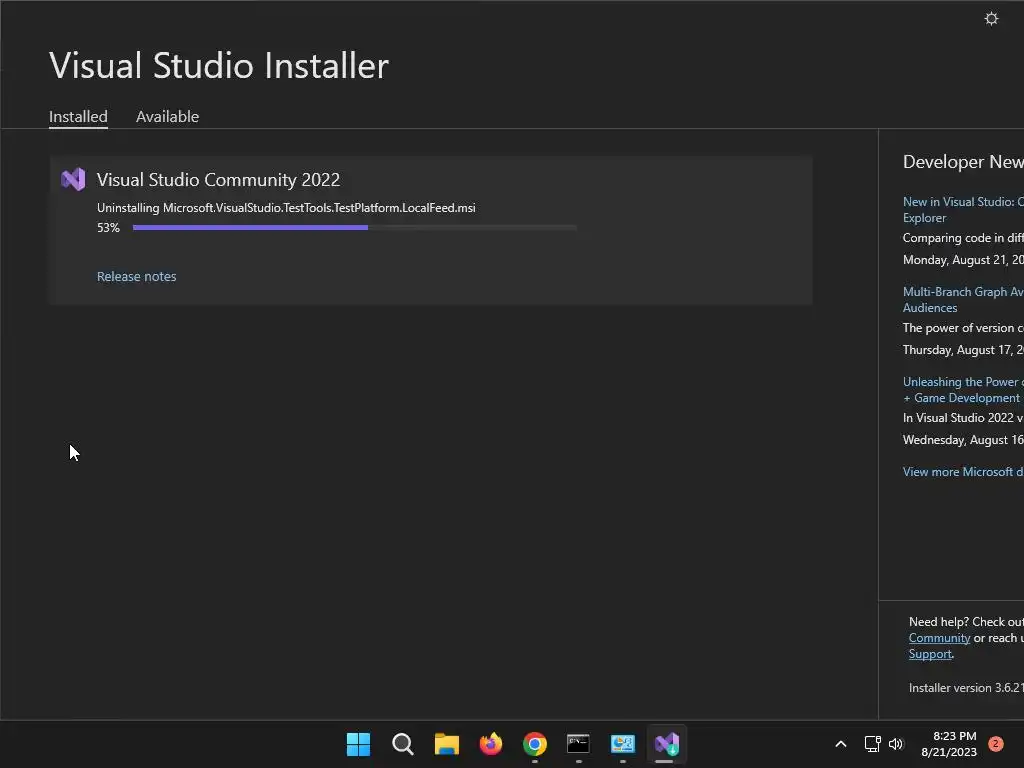Launch File Explorer from taskbar
The width and height of the screenshot is (1024, 768).
(x=447, y=744)
